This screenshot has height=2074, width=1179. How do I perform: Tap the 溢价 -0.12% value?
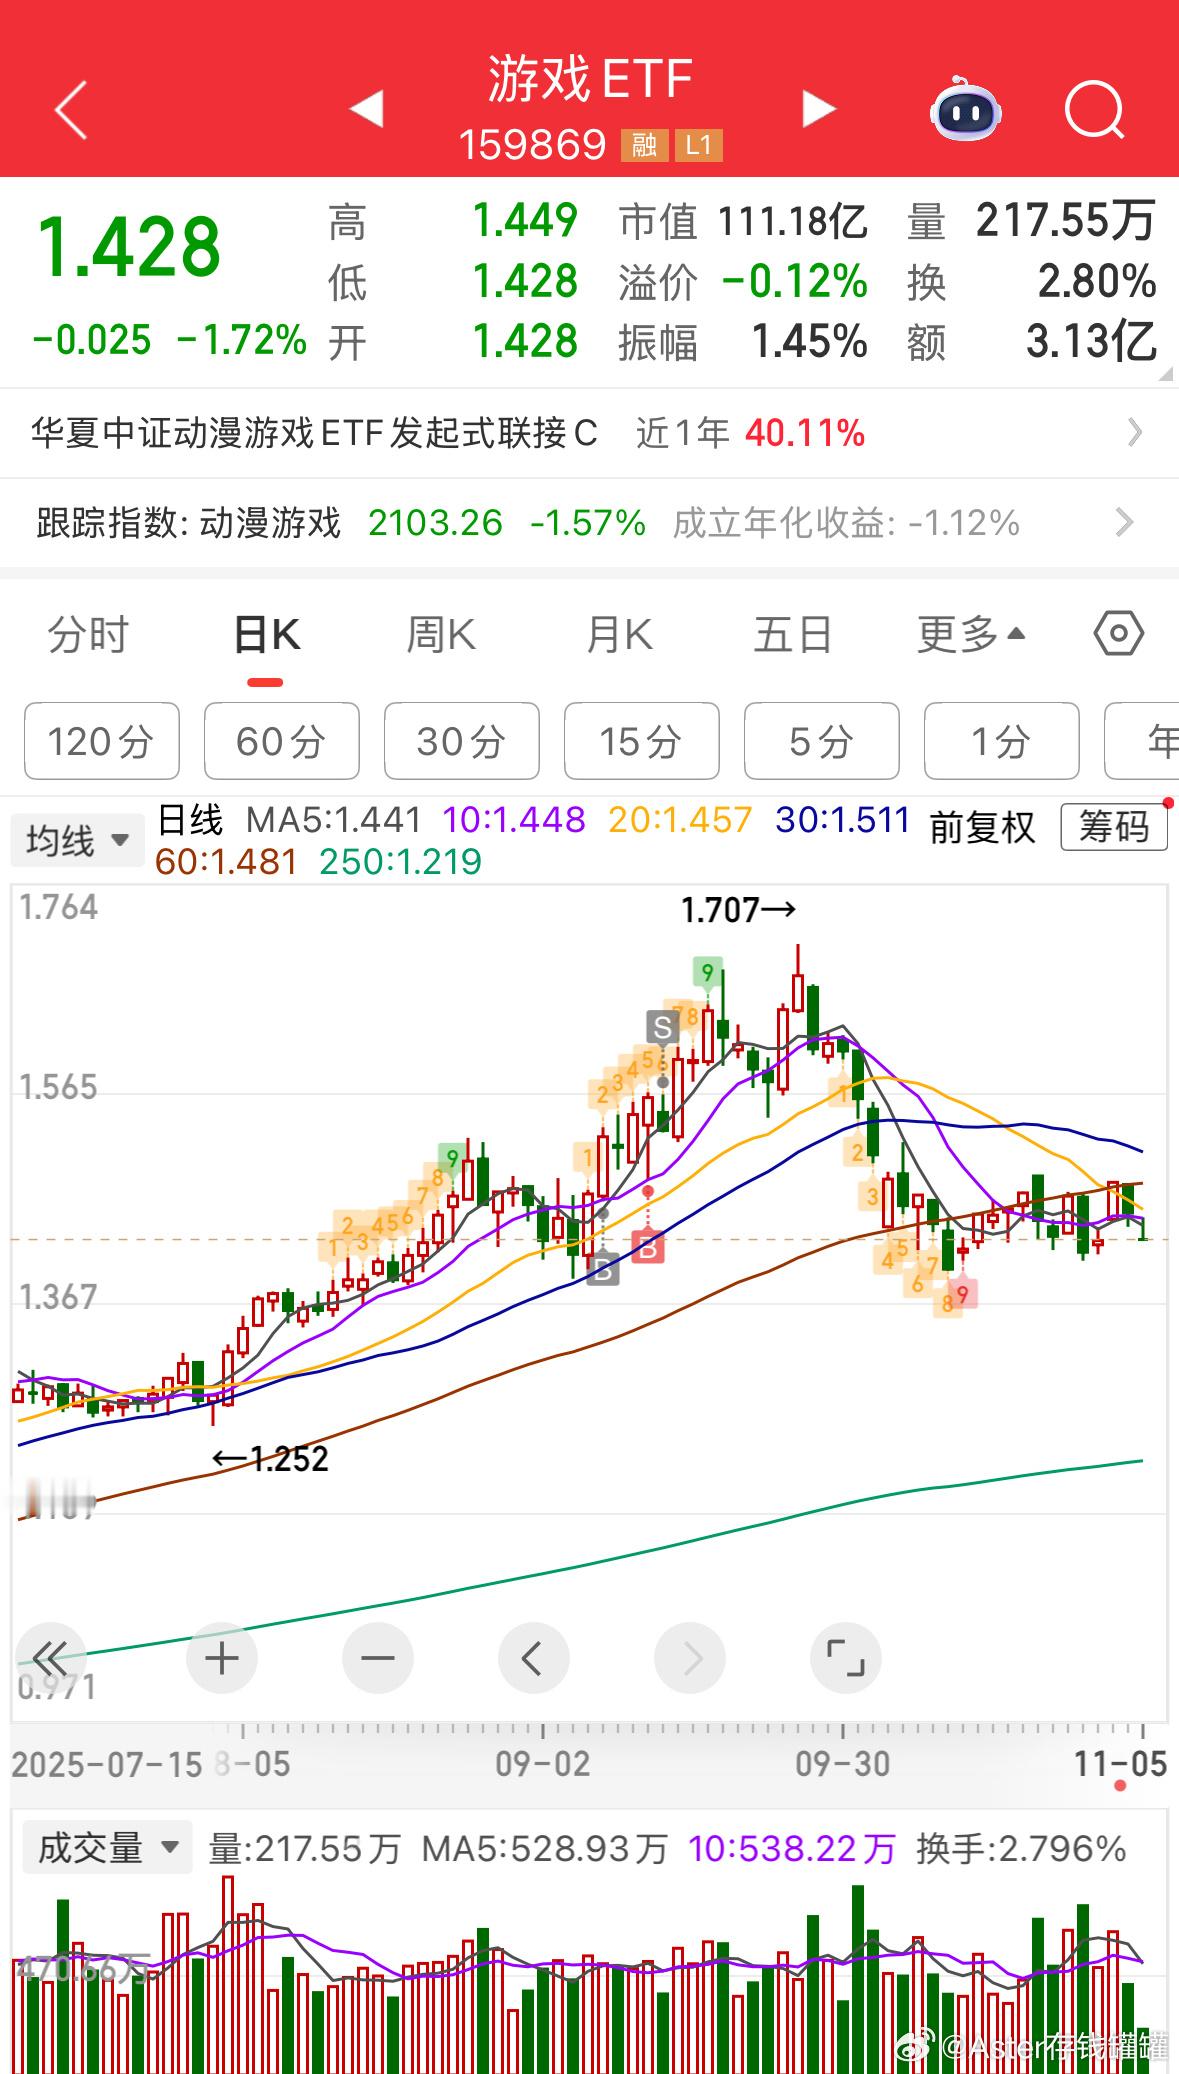tap(795, 282)
